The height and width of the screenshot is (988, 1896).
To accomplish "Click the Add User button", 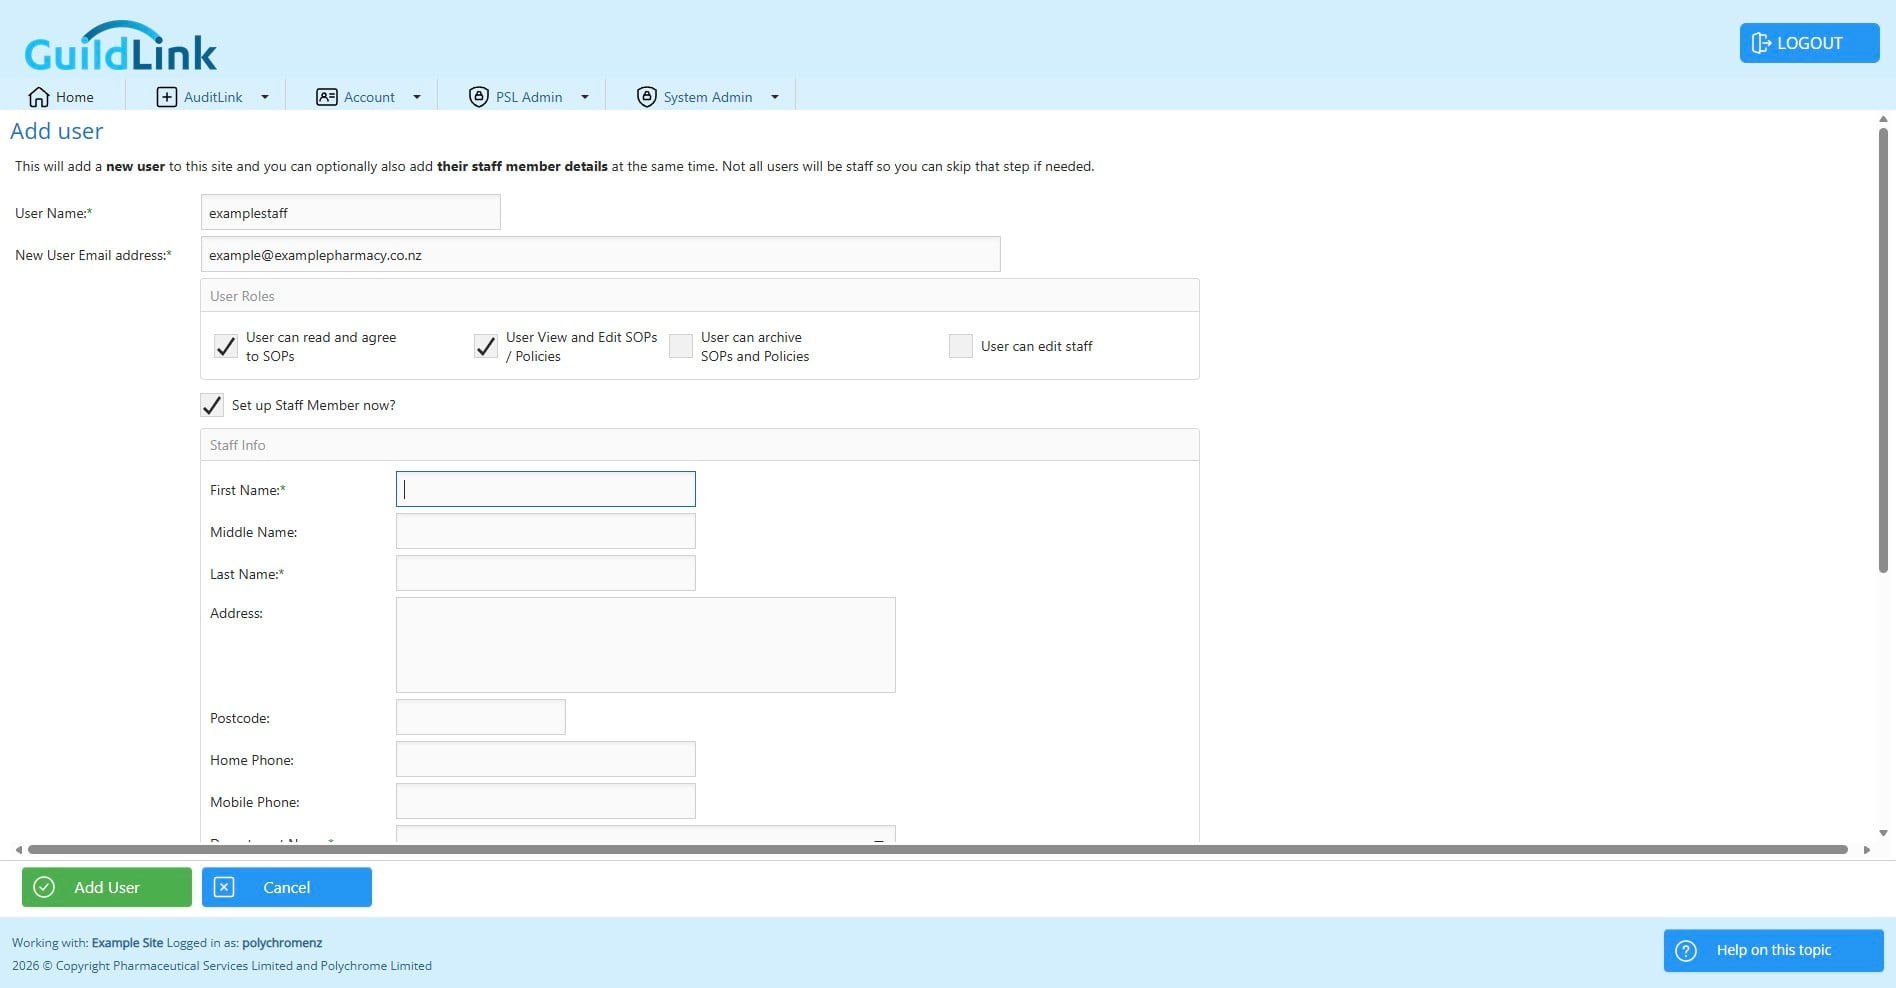I will (107, 887).
